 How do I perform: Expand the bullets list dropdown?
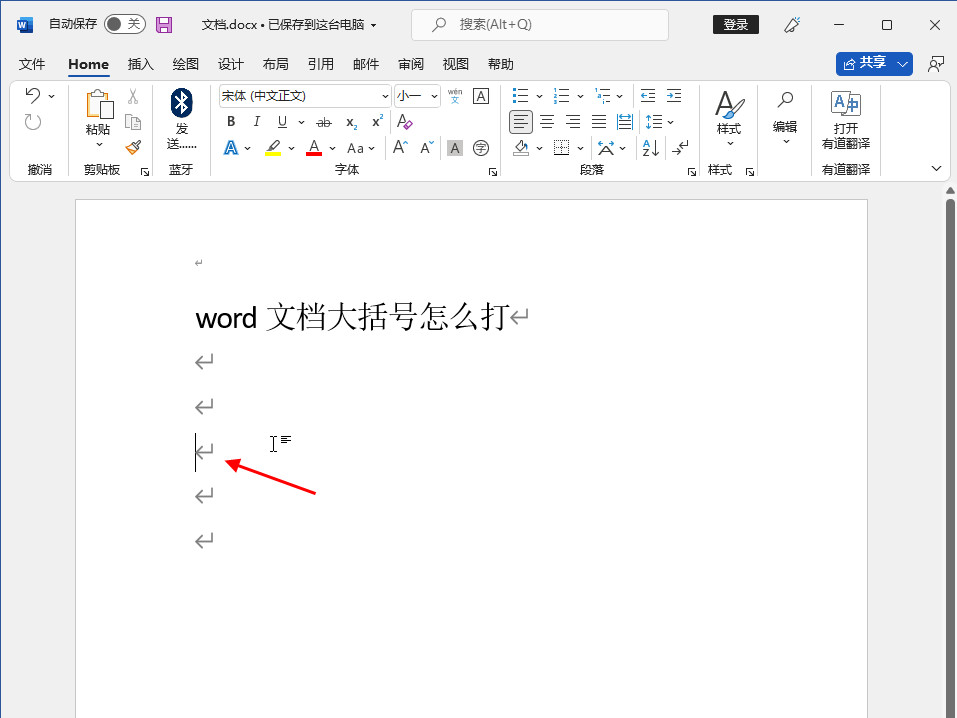(x=539, y=96)
